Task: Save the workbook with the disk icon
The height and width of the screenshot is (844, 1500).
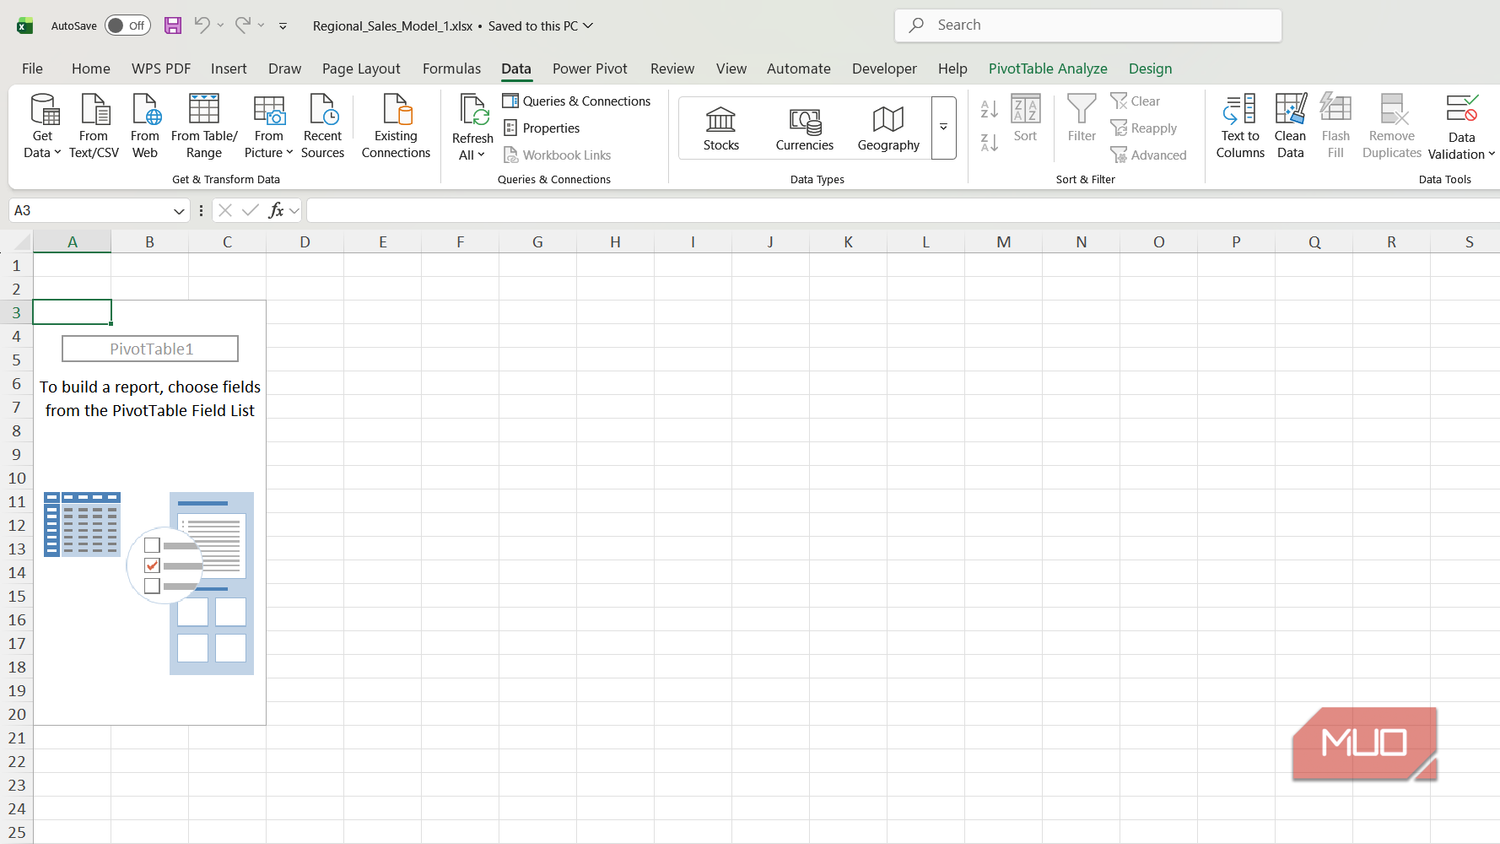Action: (x=173, y=25)
